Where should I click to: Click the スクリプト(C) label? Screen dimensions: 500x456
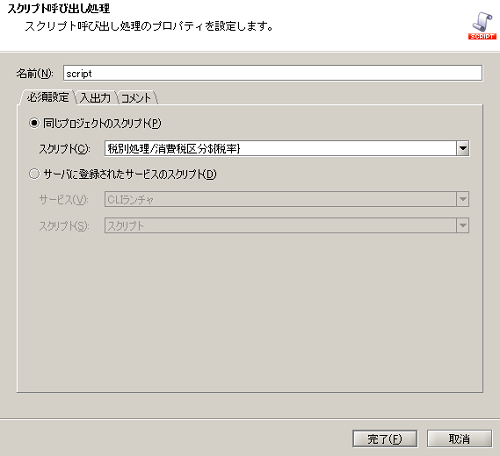coord(65,149)
